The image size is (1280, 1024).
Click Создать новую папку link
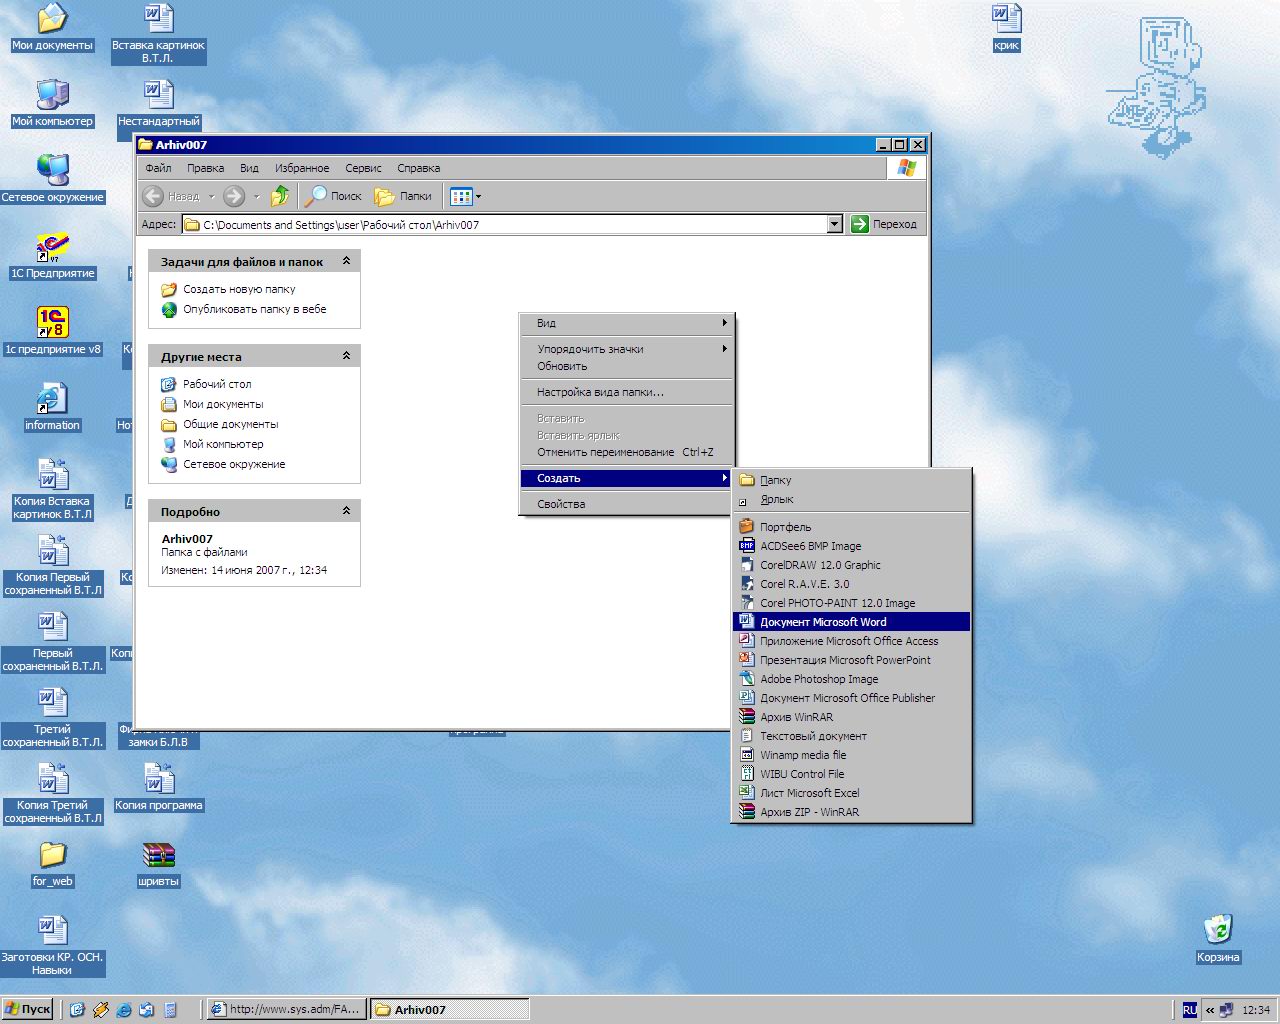pyautogui.click(x=239, y=289)
